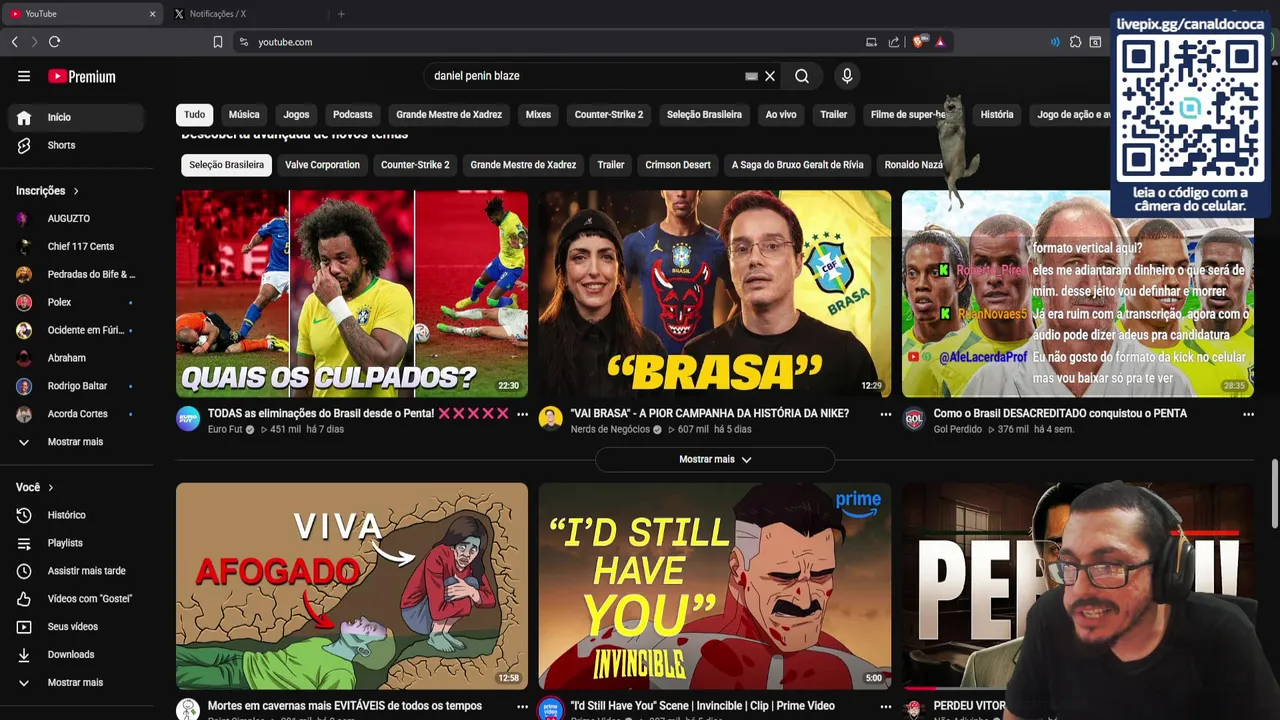The height and width of the screenshot is (720, 1280).
Task: Play the "VIVA AFOGADO" caves video thumbnail
Action: coord(352,586)
